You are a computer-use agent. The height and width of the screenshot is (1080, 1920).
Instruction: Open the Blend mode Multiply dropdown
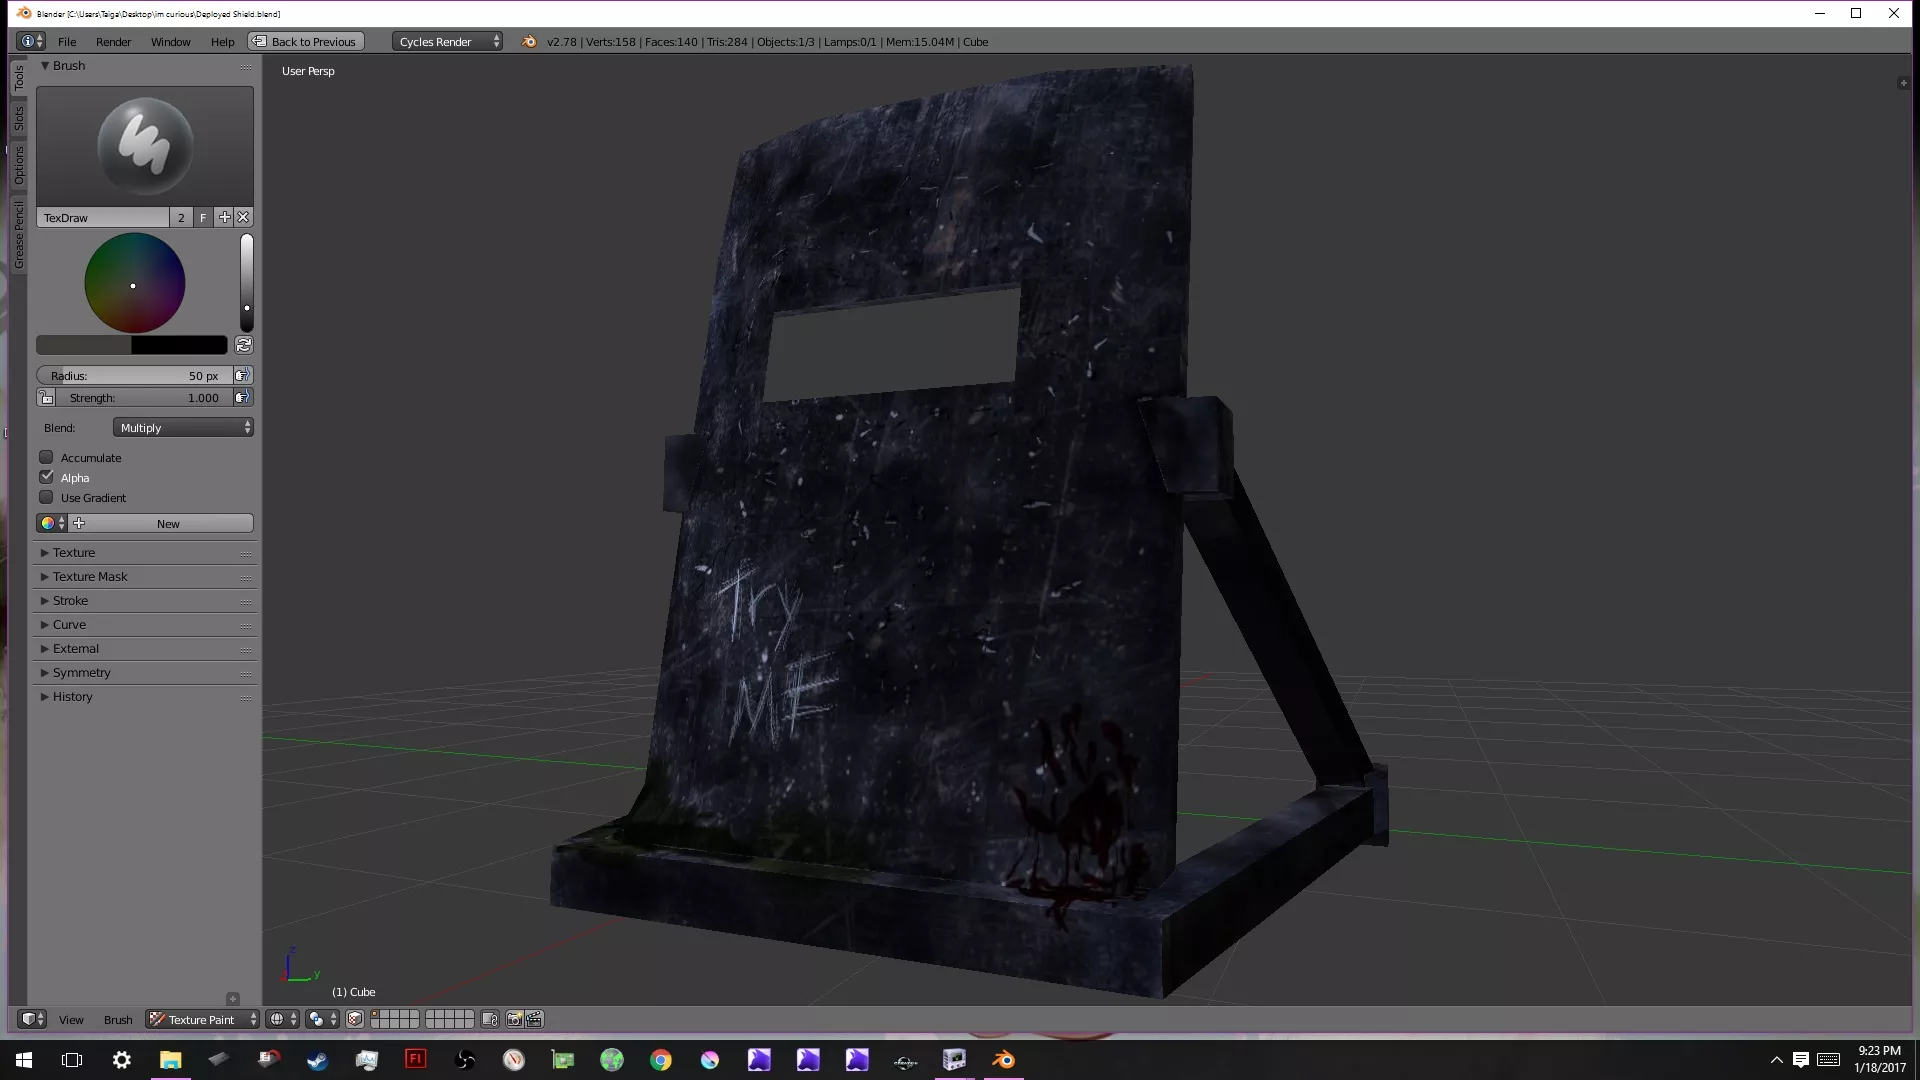point(183,427)
